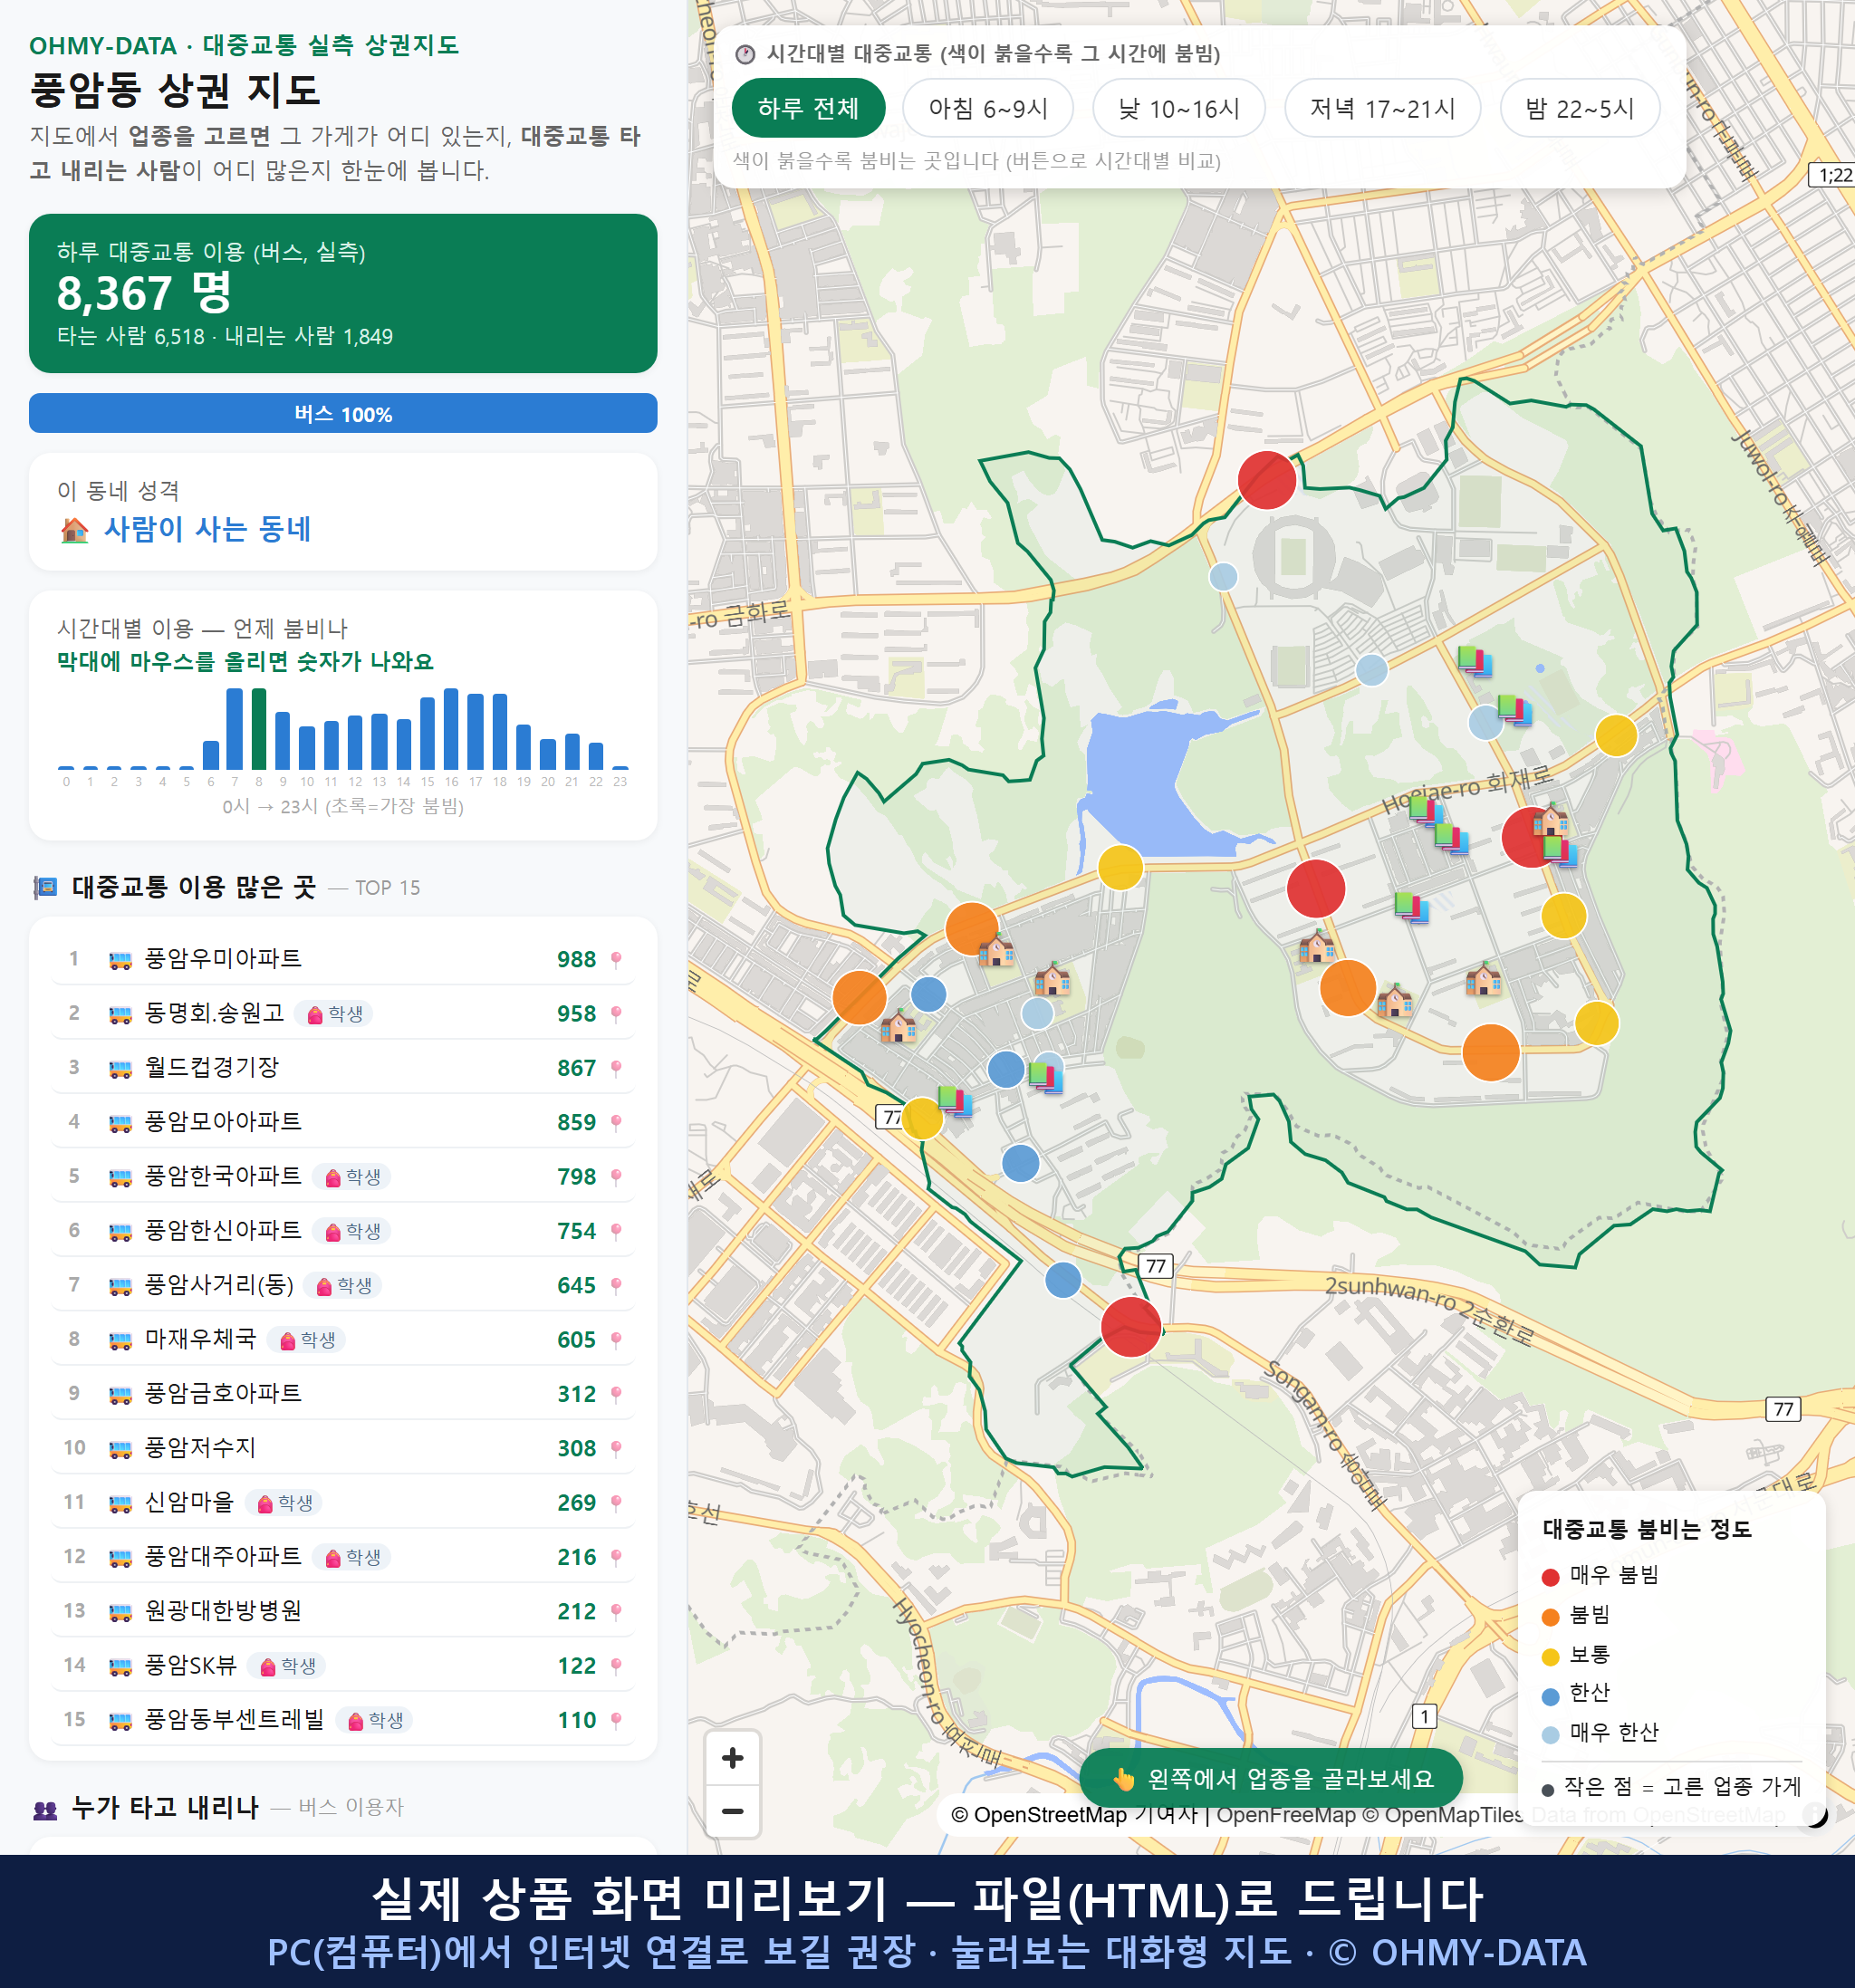Viewport: 1855px width, 1988px height.
Task: Click the clock icon in time filter panel
Action: (745, 54)
